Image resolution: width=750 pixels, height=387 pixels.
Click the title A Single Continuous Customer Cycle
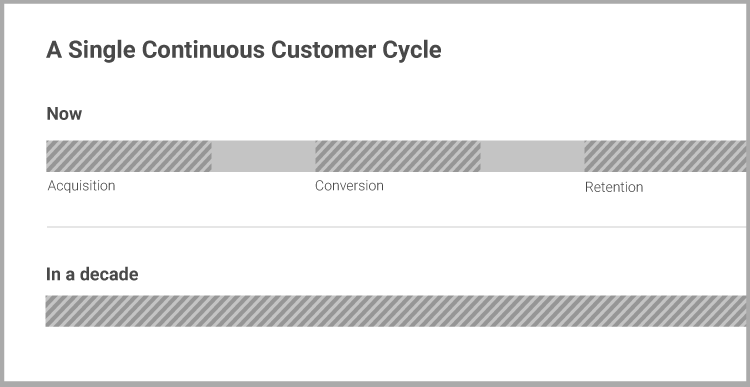[x=243, y=51]
